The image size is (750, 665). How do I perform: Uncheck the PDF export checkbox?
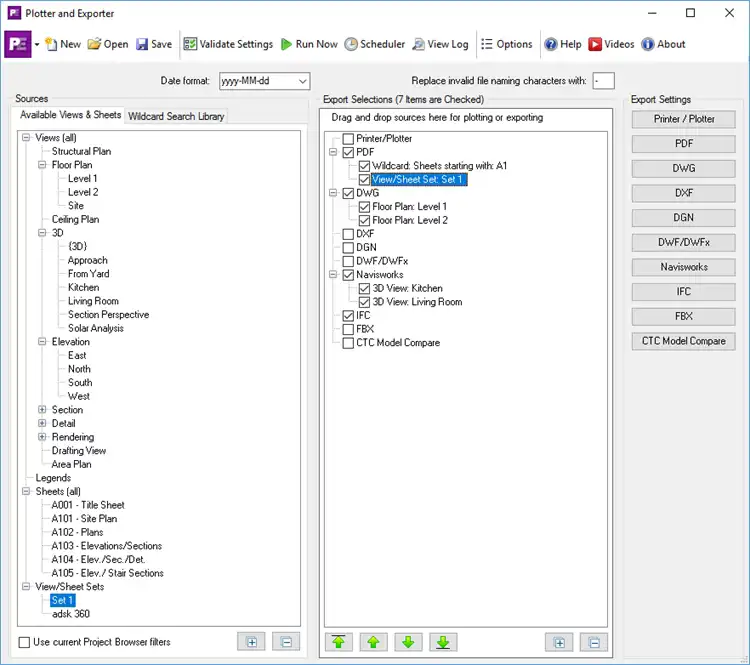pyautogui.click(x=348, y=153)
